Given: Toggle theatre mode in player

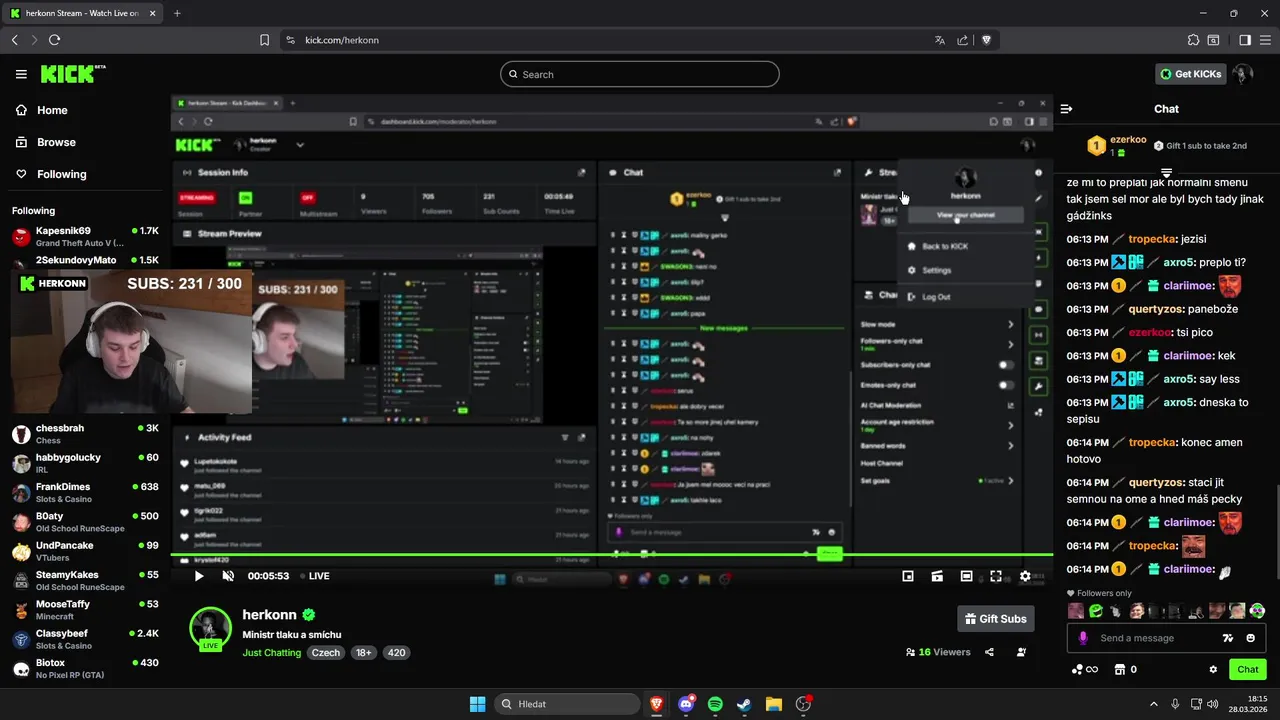Looking at the screenshot, I should (x=966, y=576).
